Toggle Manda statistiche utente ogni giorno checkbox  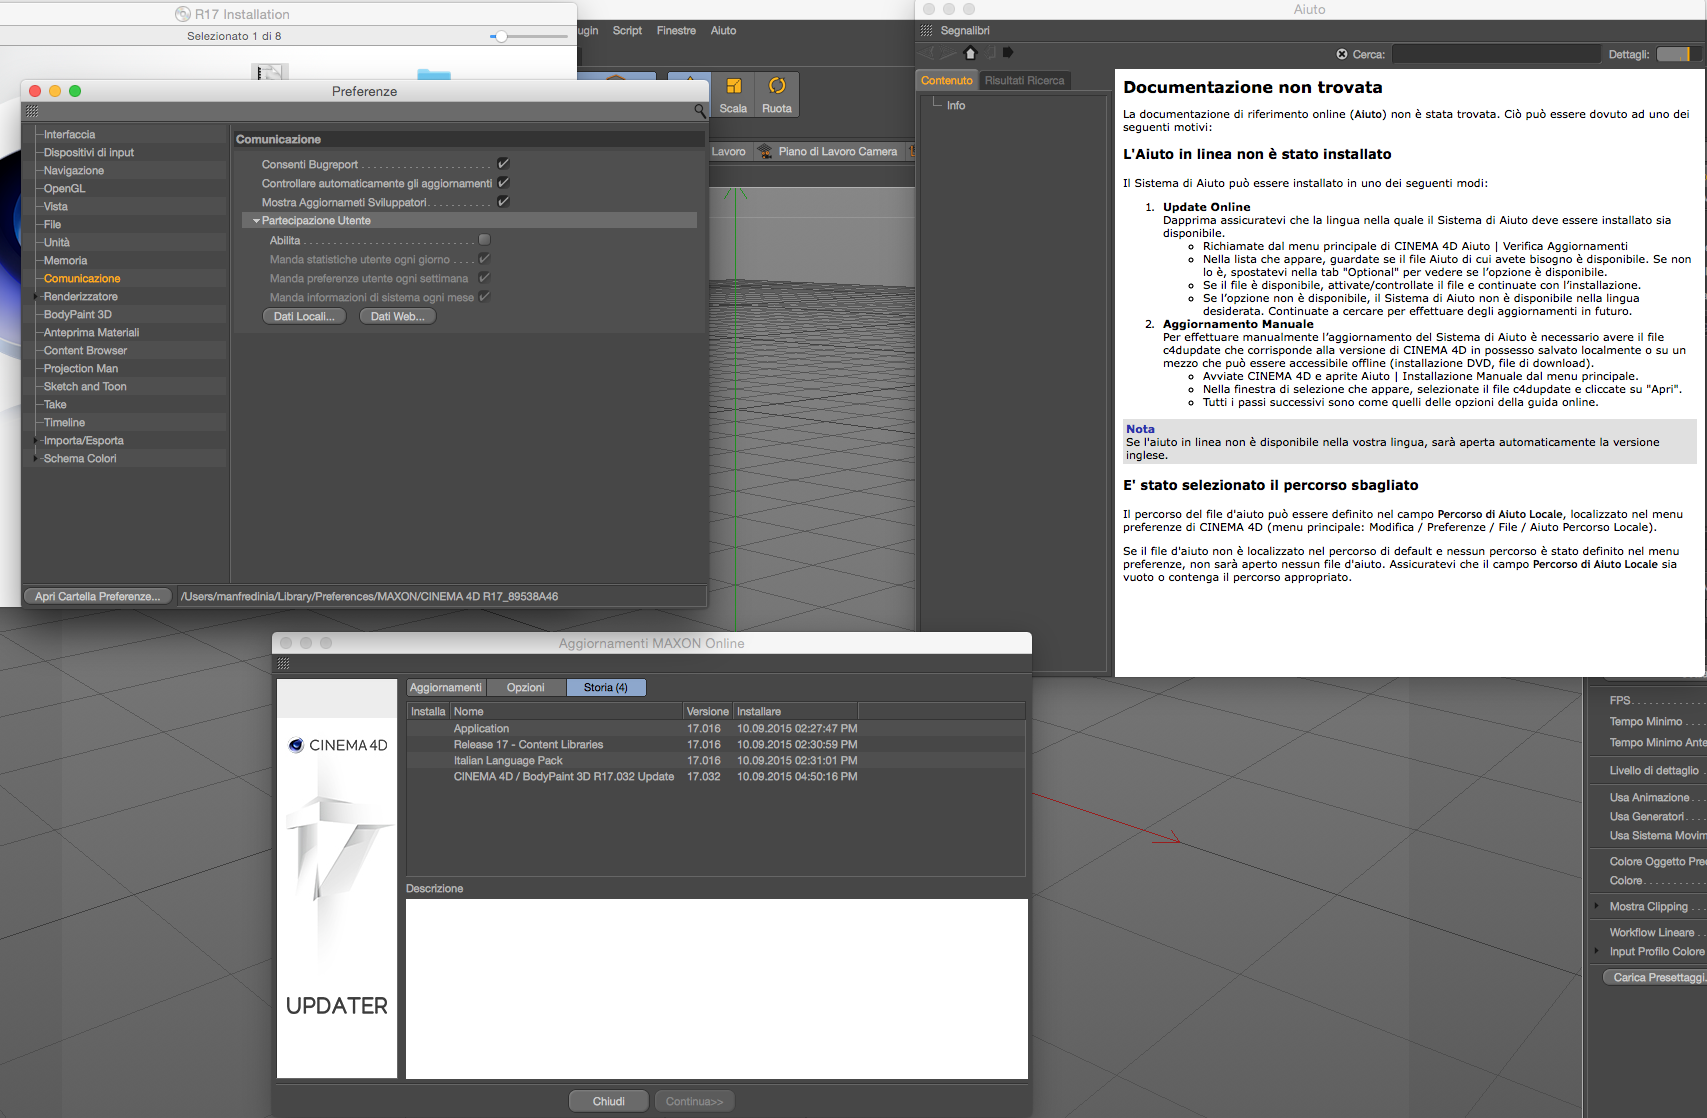[x=484, y=258]
